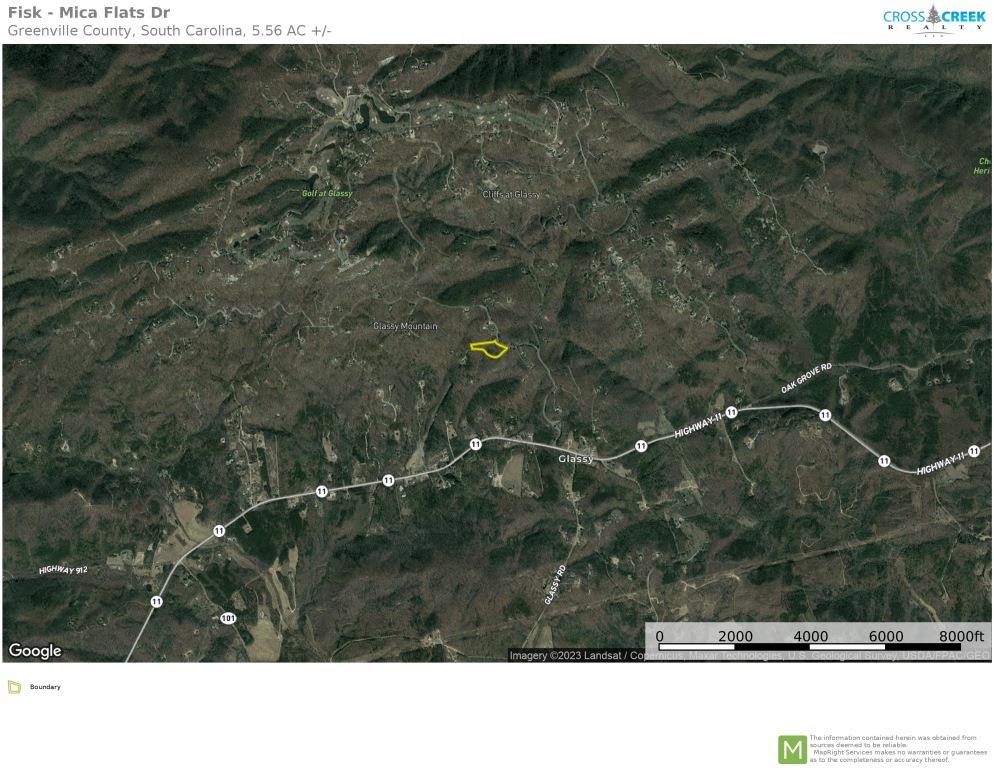Click the Route 11 shield nearest Route 101
Image resolution: width=994 pixels, height=768 pixels.
pyautogui.click(x=156, y=601)
